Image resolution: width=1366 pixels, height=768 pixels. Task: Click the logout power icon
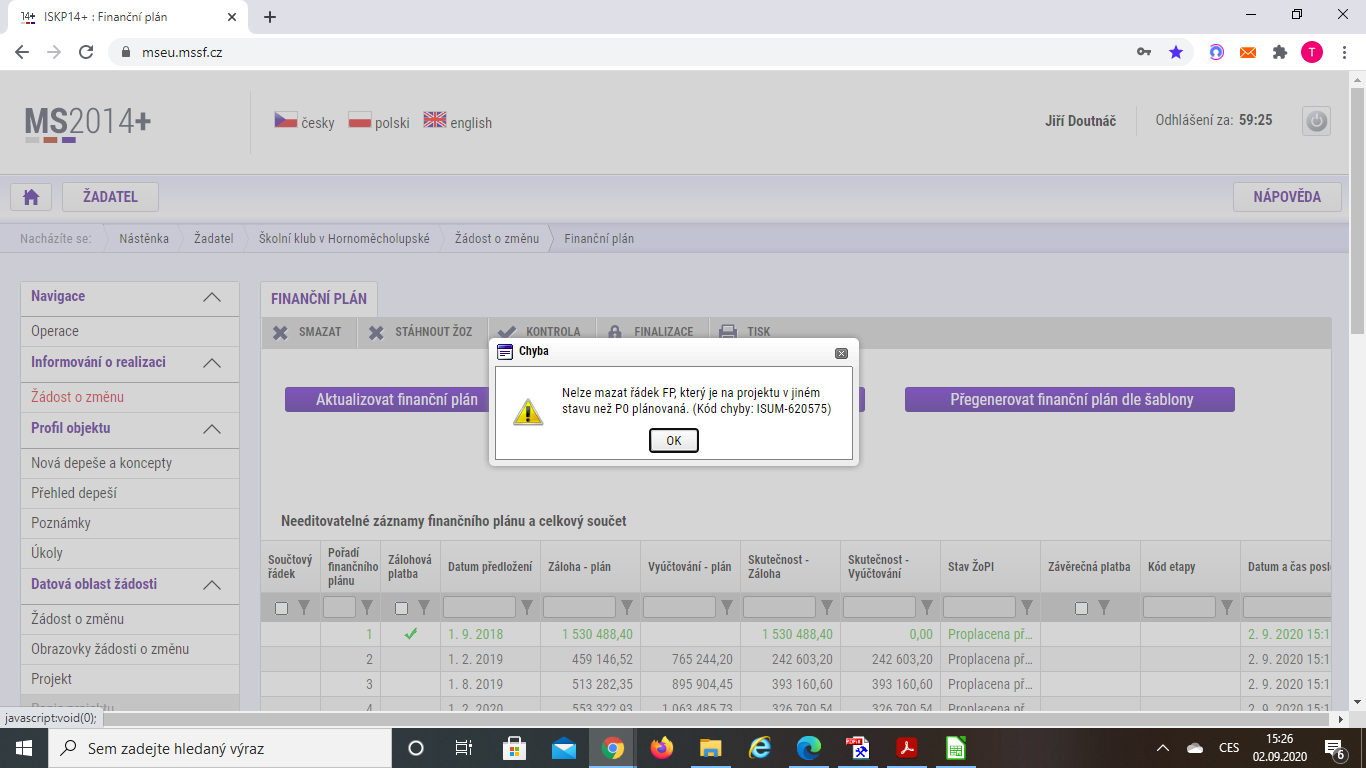1316,121
